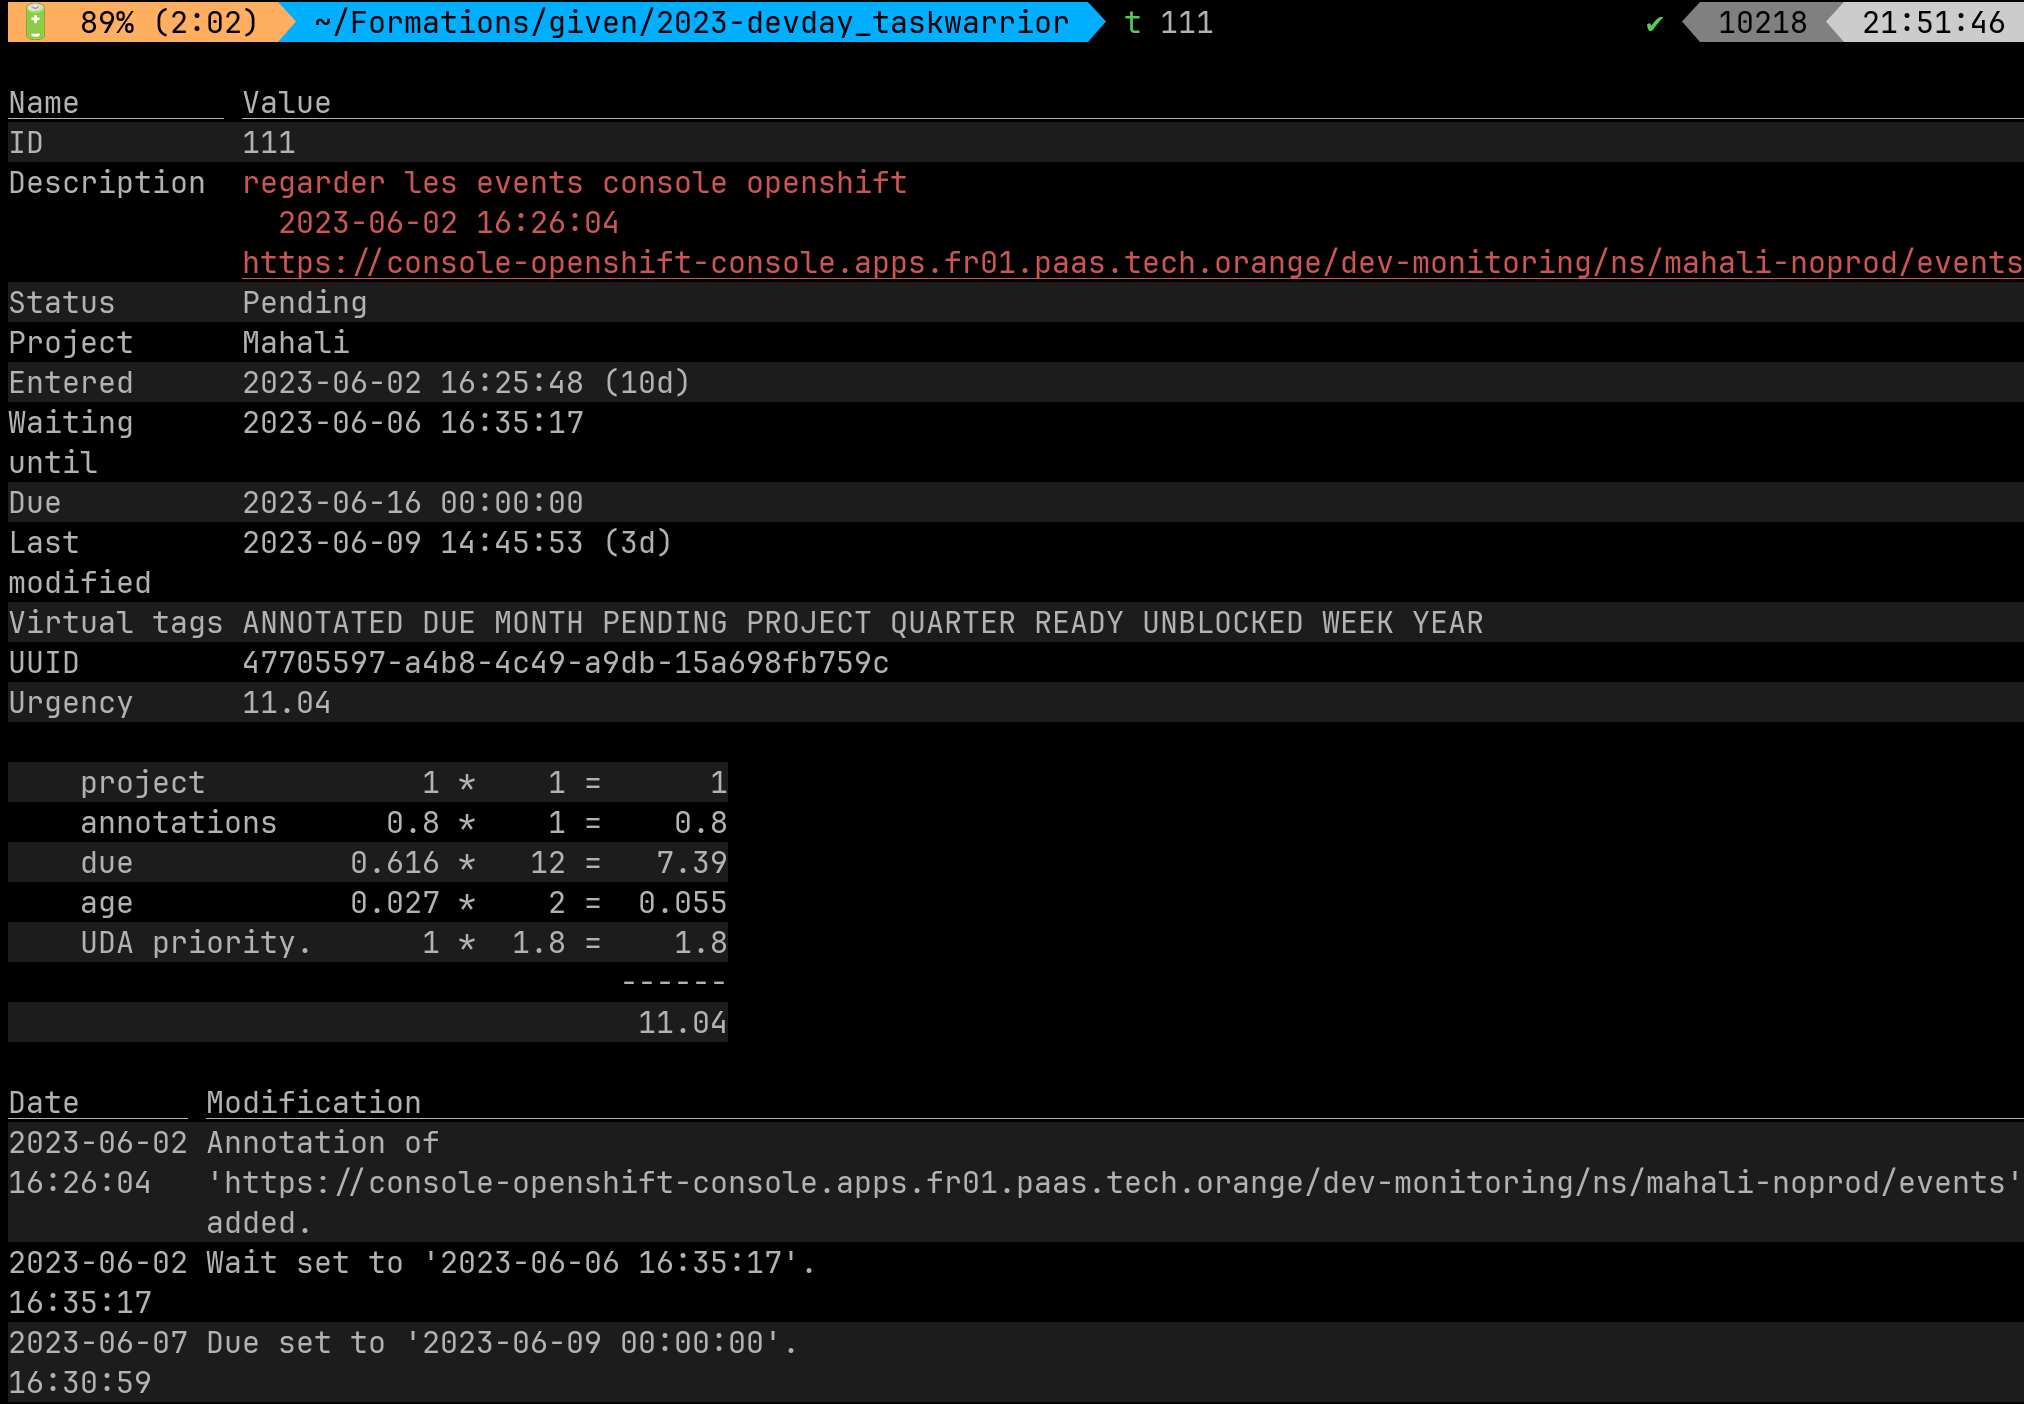The width and height of the screenshot is (2024, 1404).
Task: Click the Value column header
Action: pyautogui.click(x=286, y=103)
